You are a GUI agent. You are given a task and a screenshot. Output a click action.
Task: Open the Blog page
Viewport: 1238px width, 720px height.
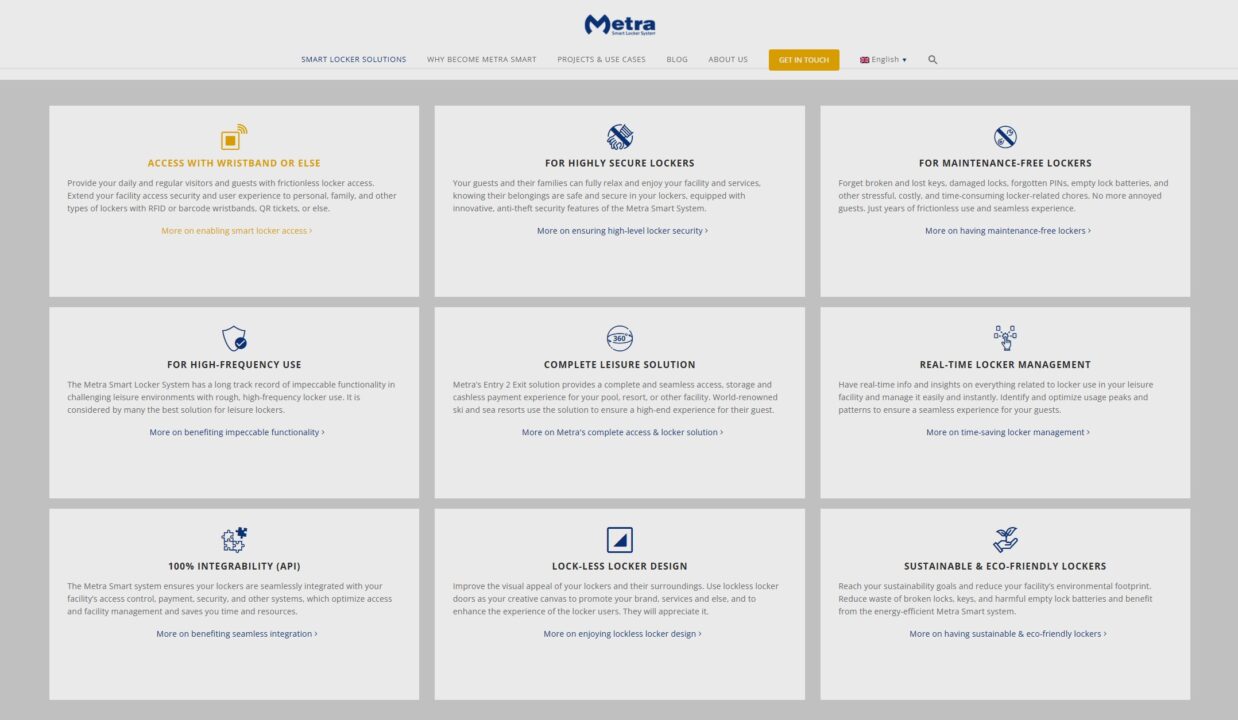click(677, 60)
